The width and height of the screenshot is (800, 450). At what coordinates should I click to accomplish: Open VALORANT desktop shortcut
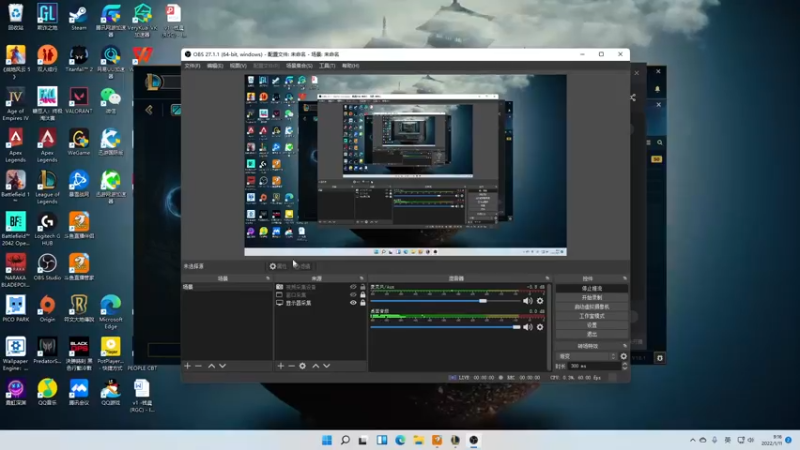coord(79,101)
